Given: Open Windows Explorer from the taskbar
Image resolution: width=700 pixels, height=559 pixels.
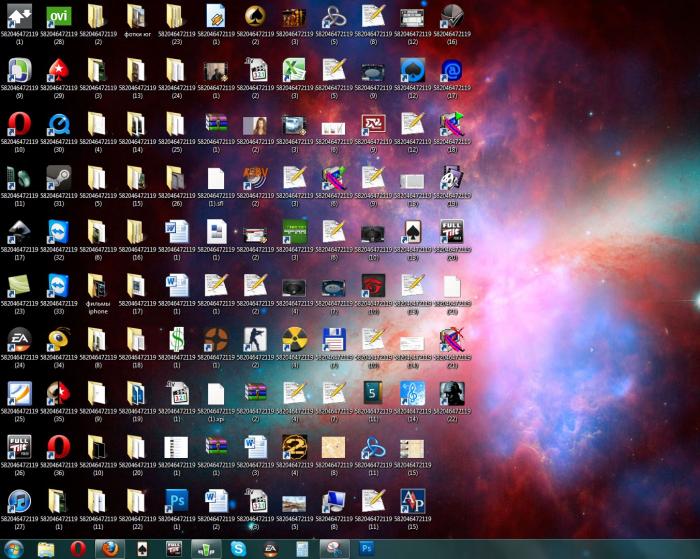Looking at the screenshot, I should (x=46, y=549).
